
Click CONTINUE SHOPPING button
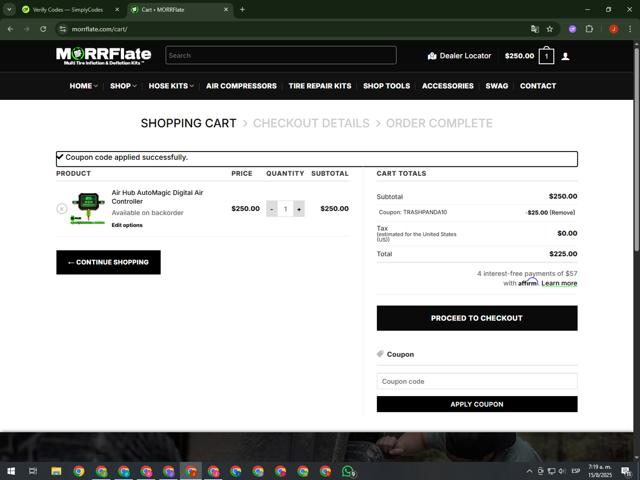[x=108, y=262]
